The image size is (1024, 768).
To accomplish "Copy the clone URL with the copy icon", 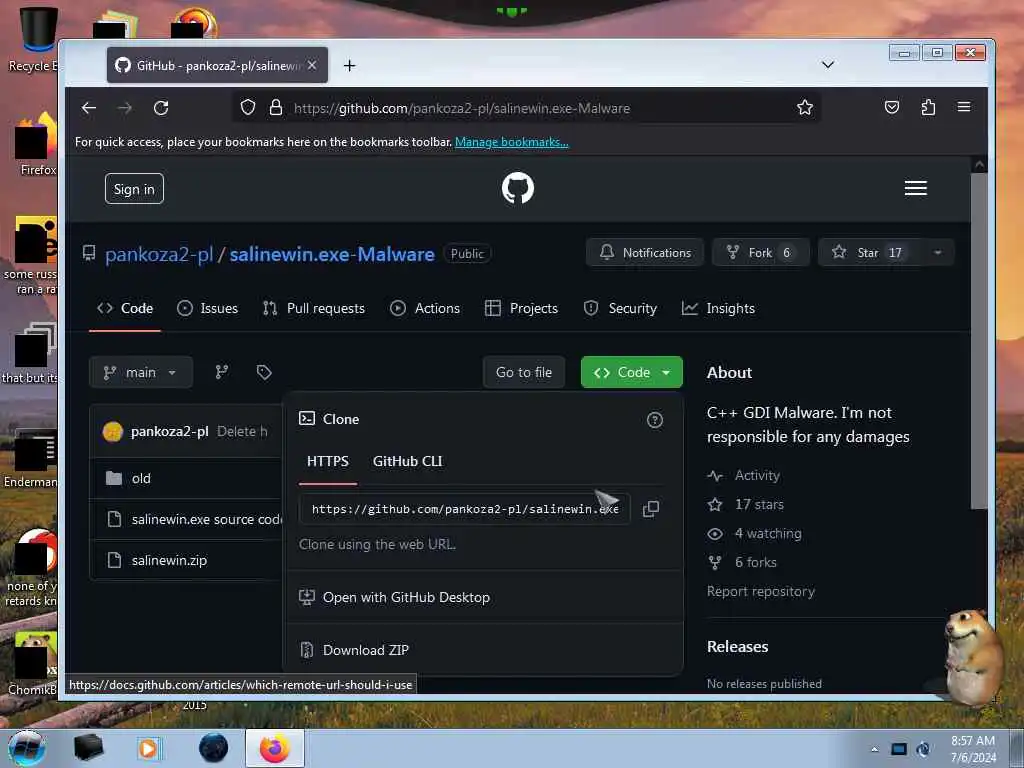I will tap(650, 509).
